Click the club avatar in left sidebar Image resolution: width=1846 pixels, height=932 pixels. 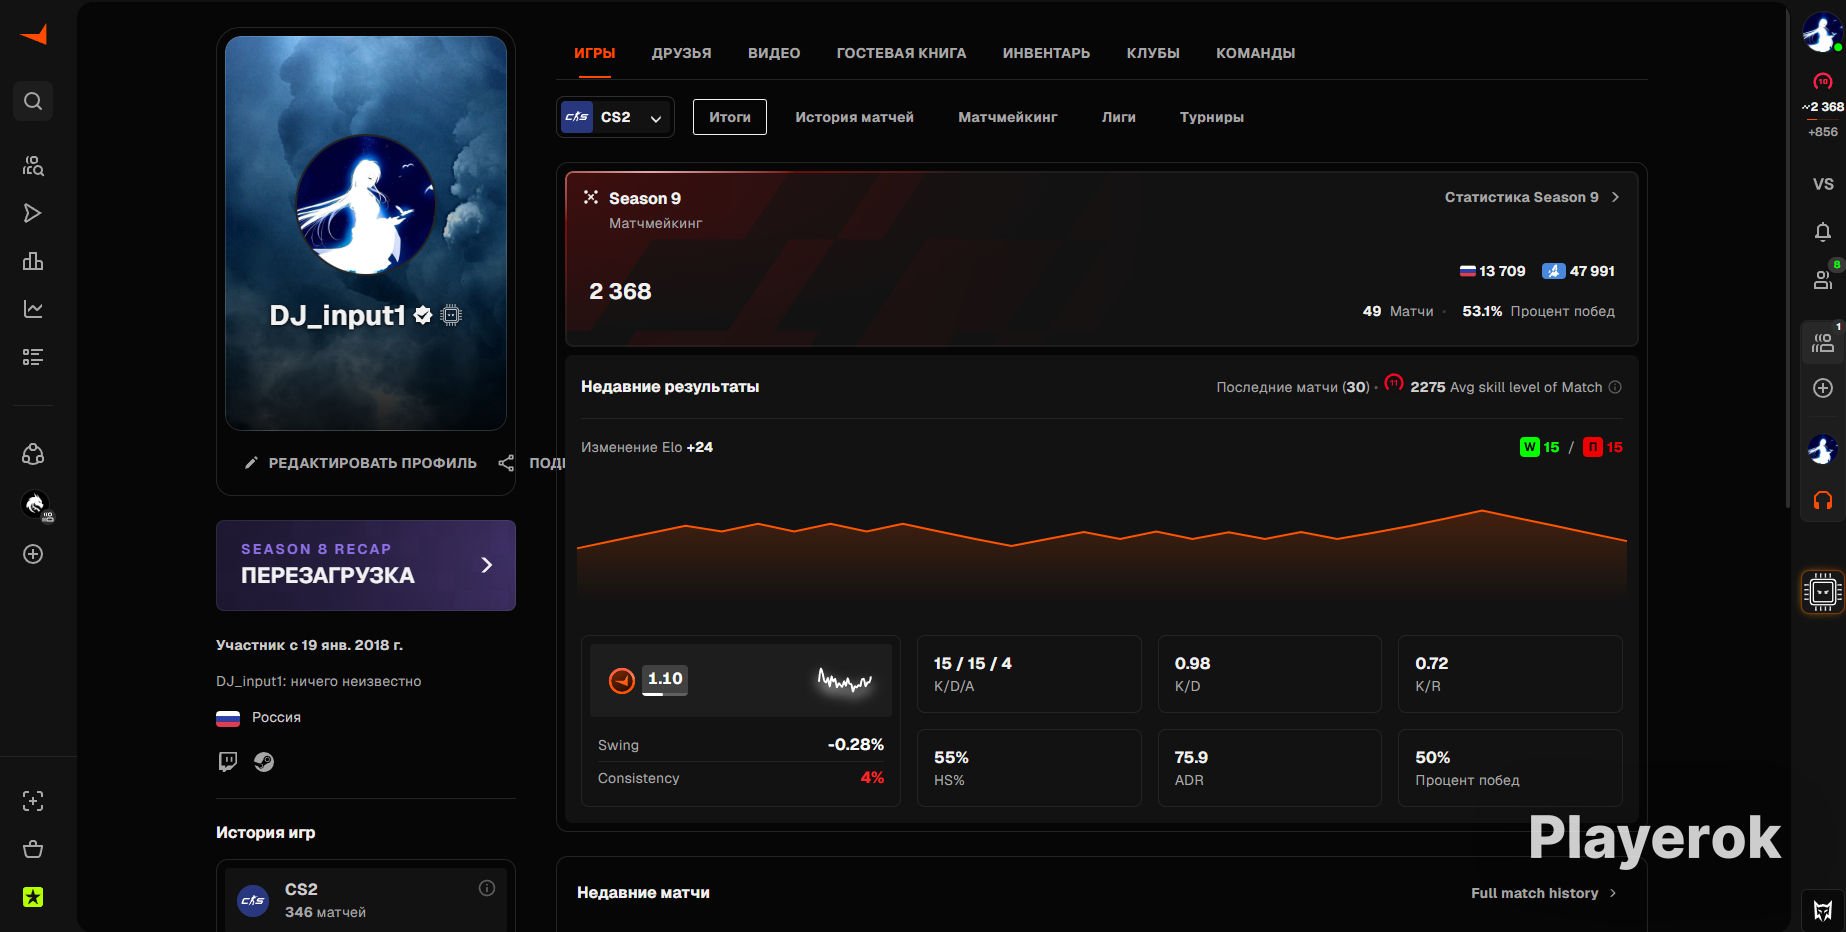[x=35, y=505]
